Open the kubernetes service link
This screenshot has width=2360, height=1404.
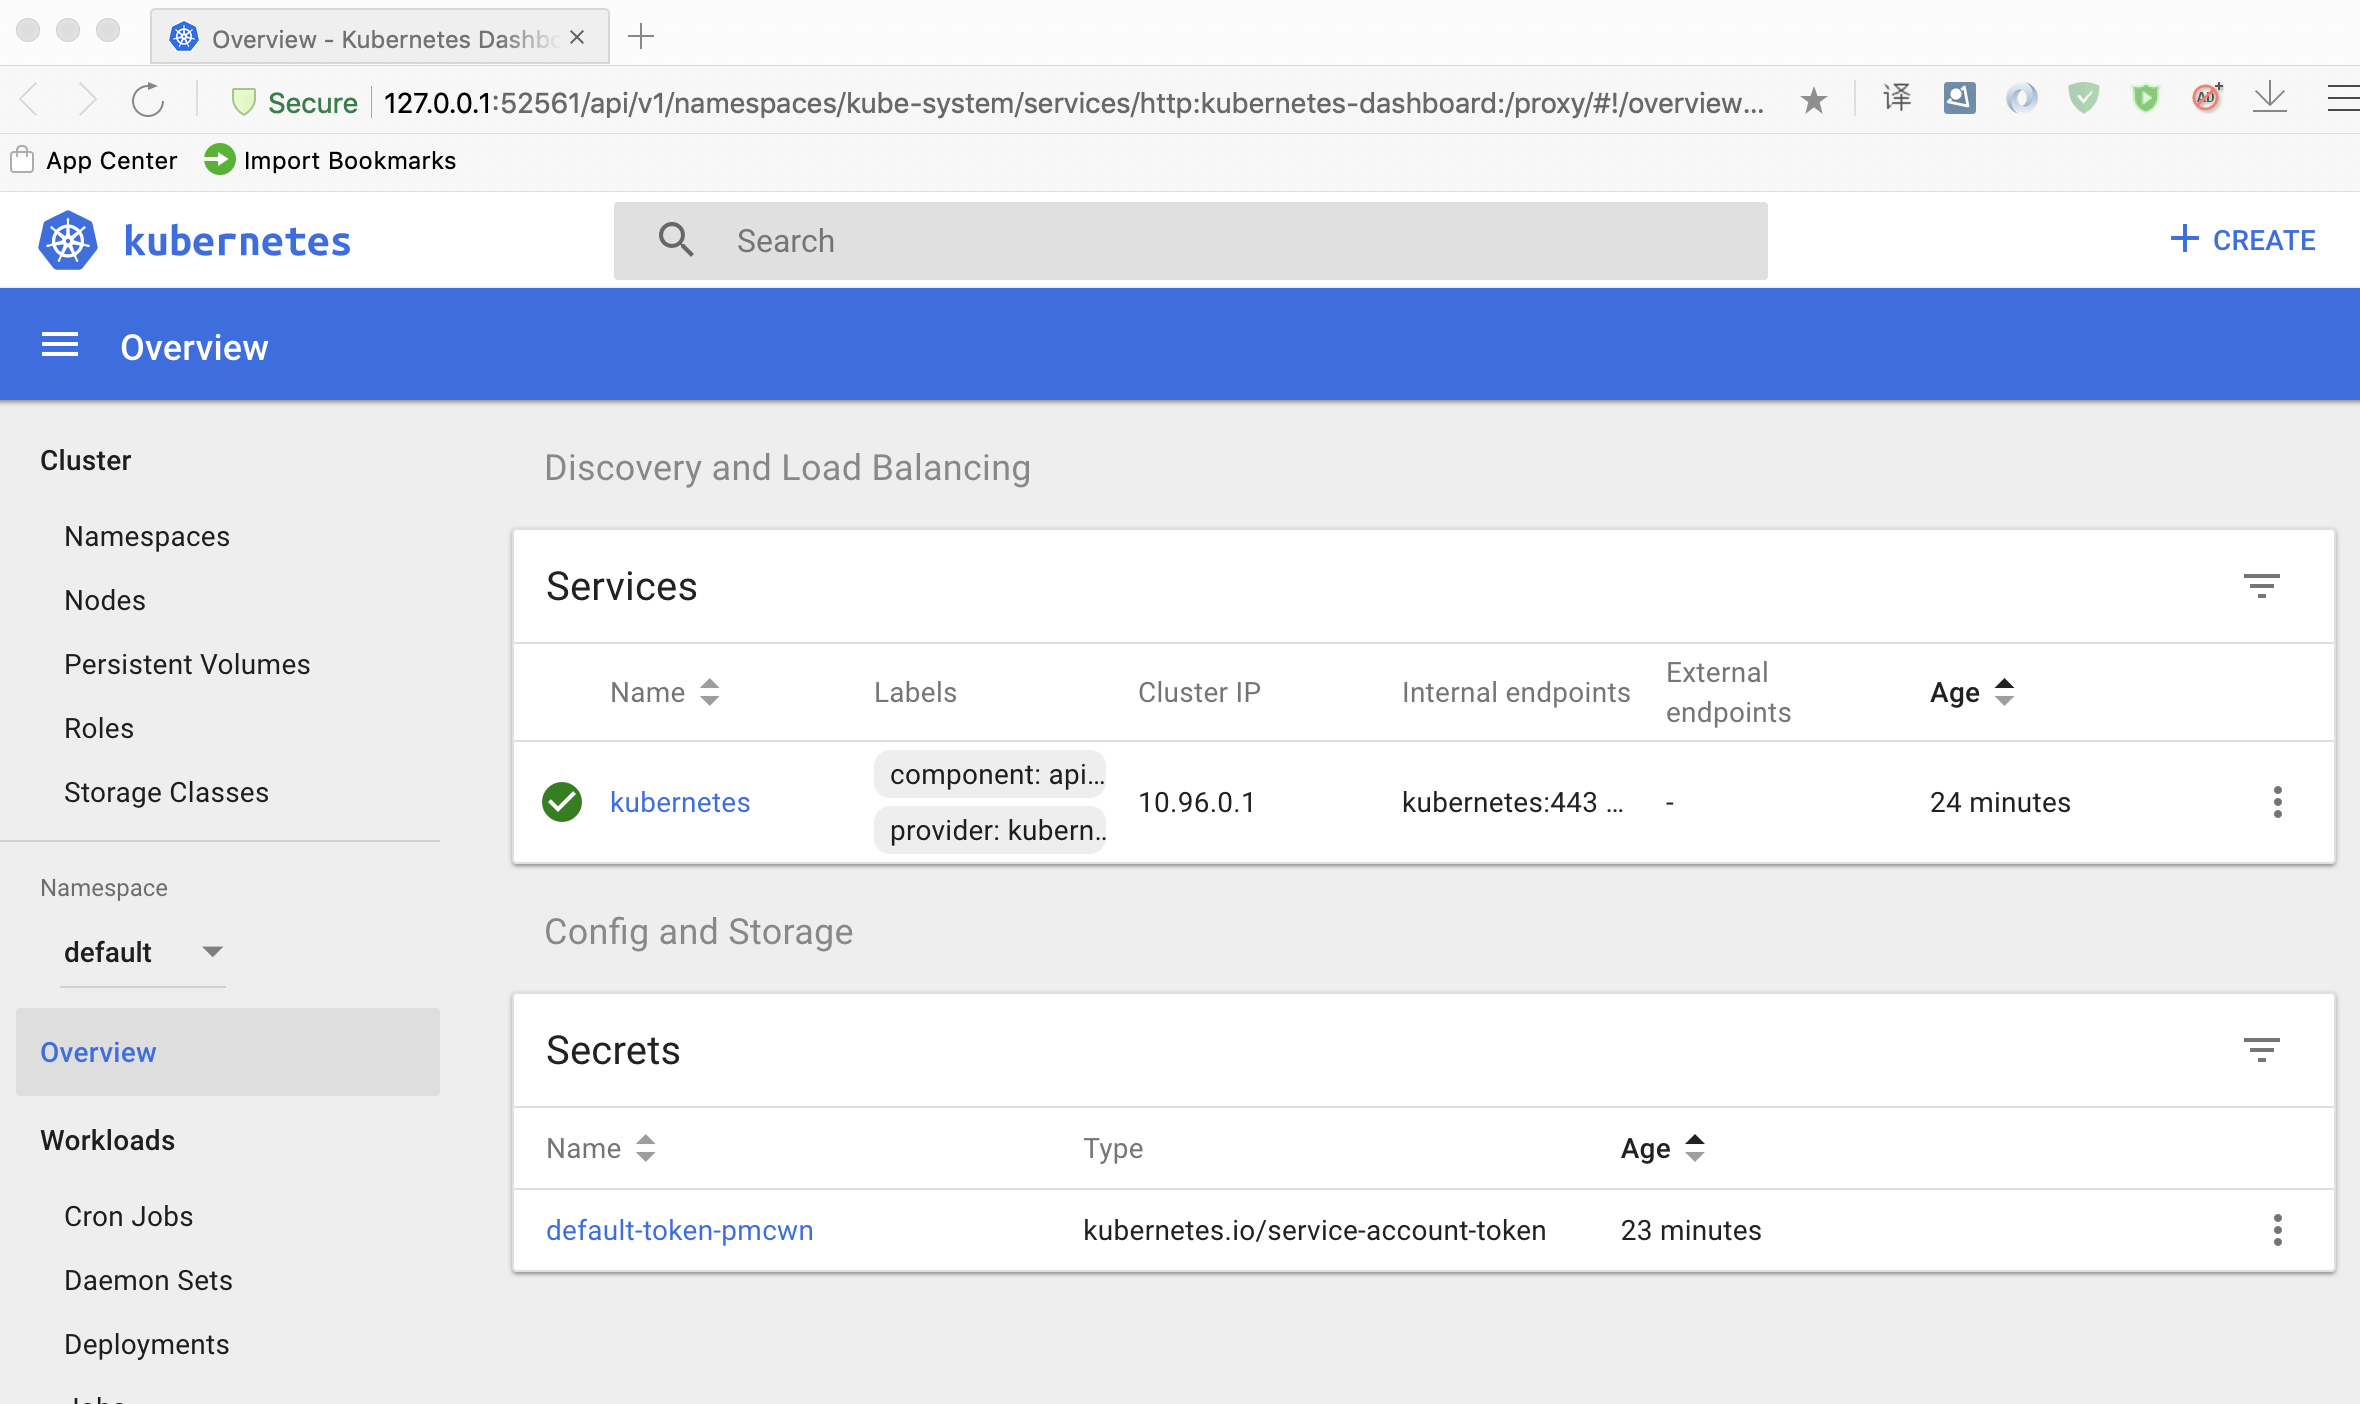click(680, 802)
